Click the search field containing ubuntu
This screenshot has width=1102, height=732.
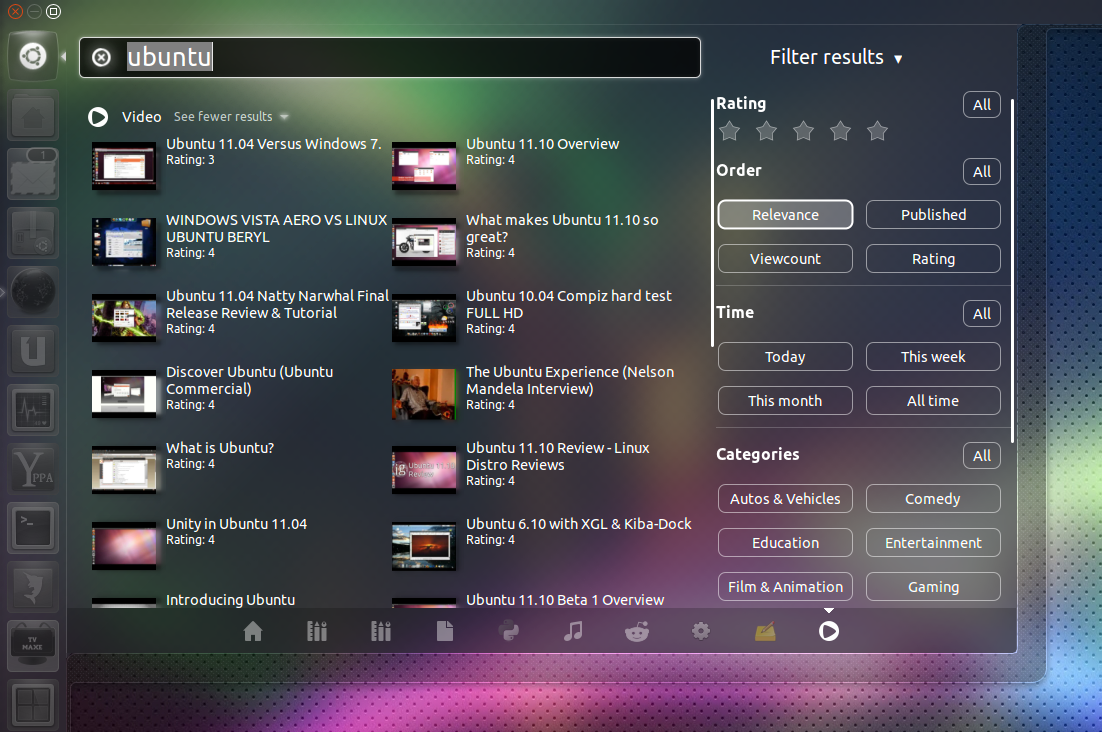point(390,57)
